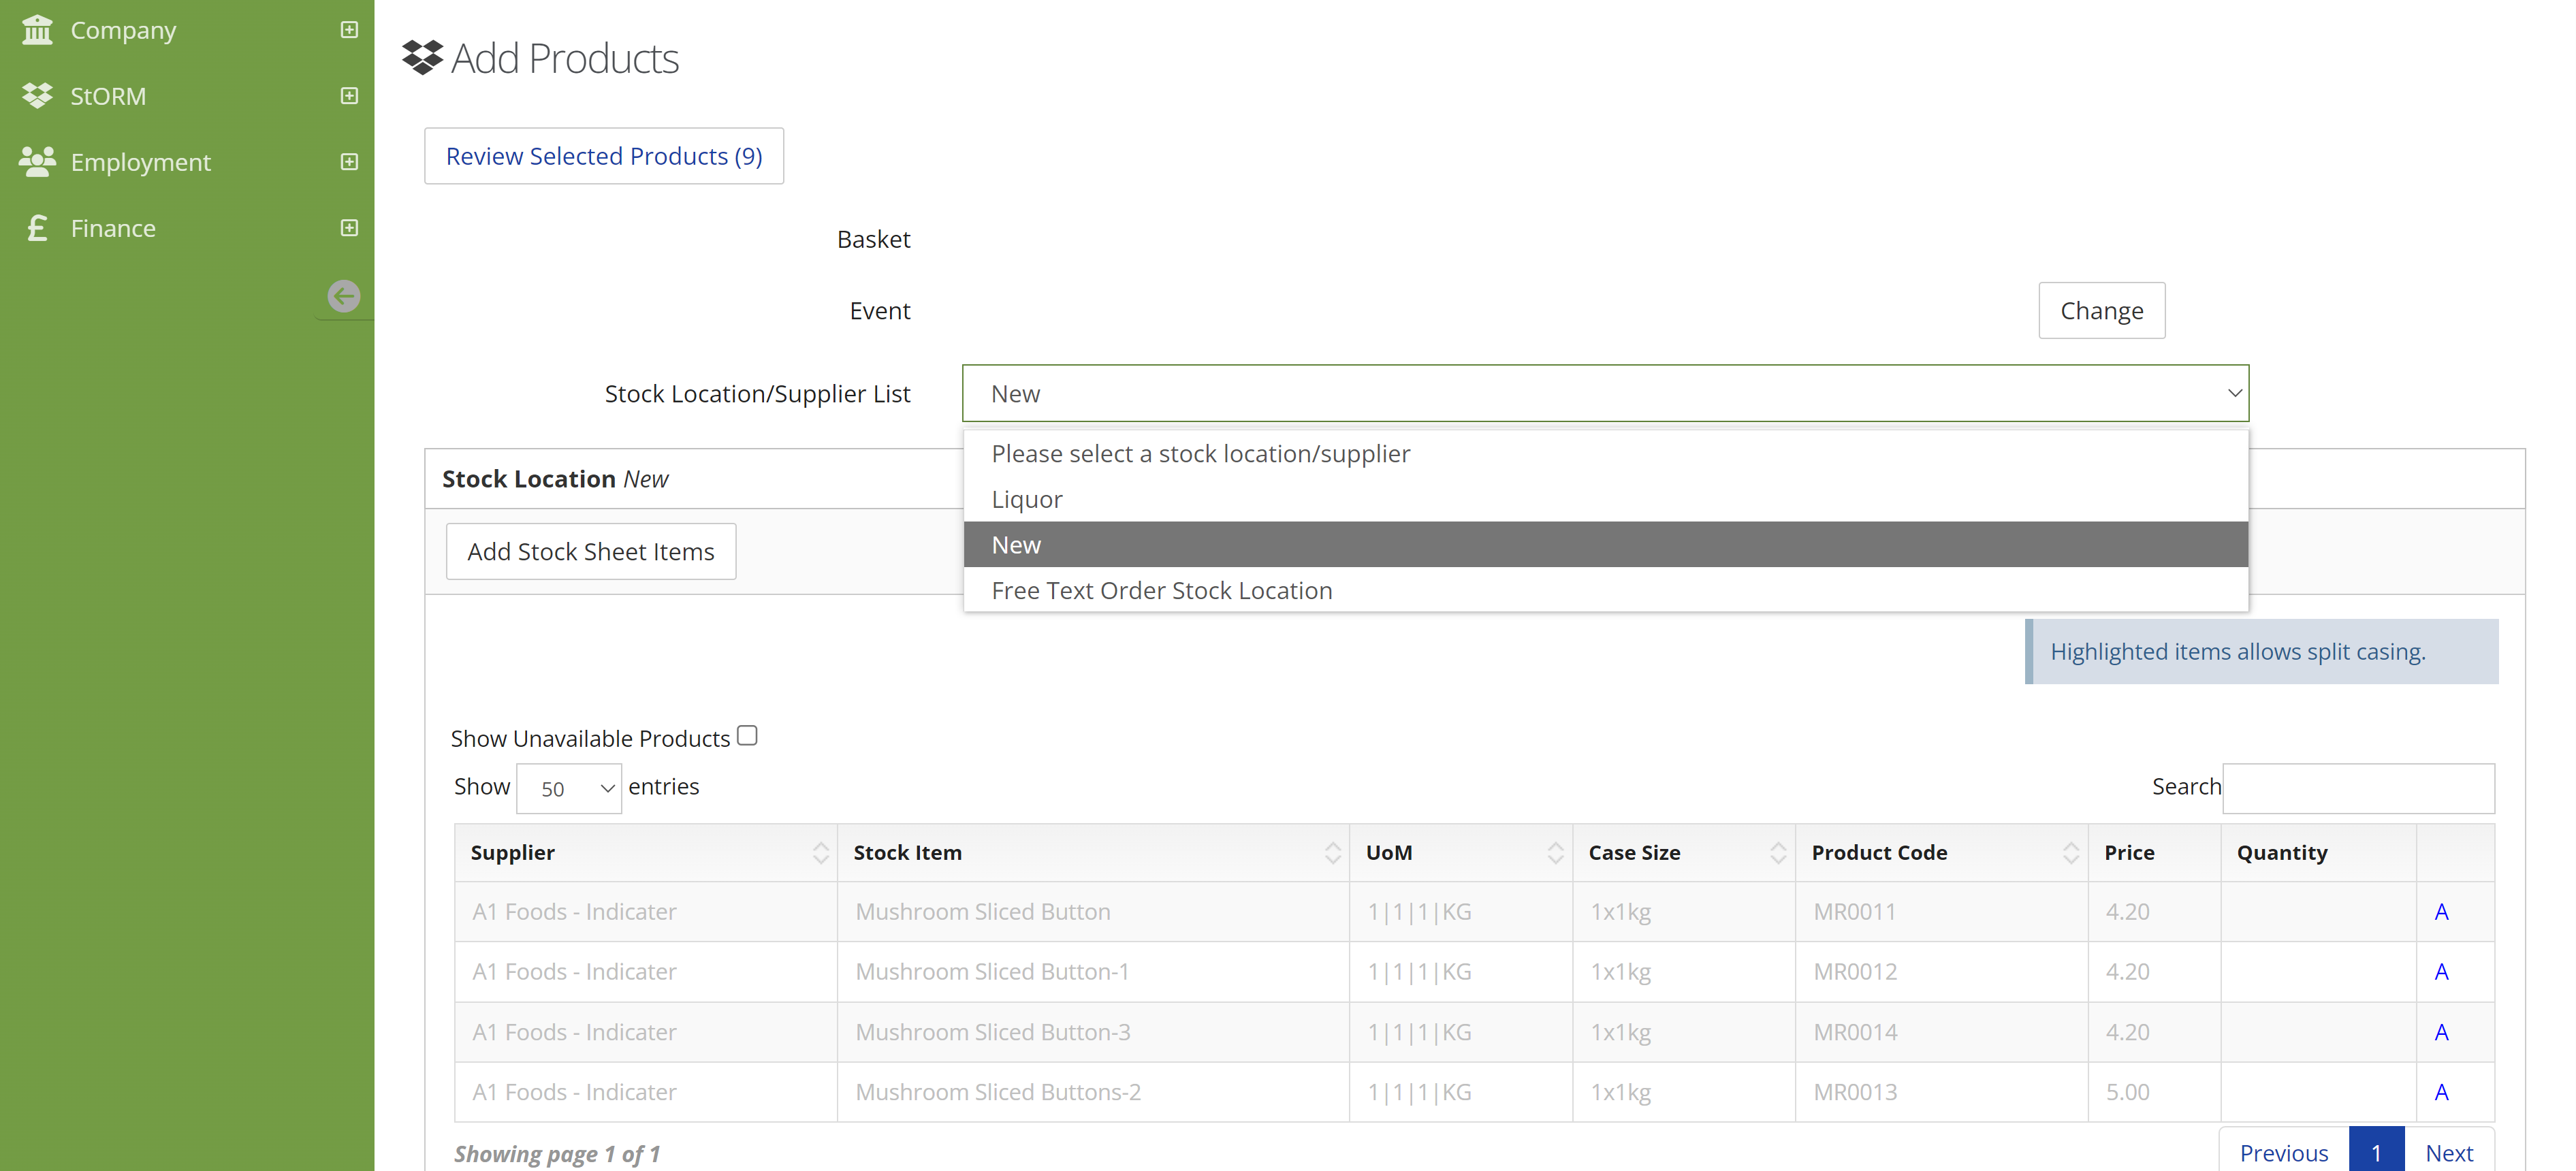The width and height of the screenshot is (2576, 1171).
Task: Sort the table by Stock Item column
Action: pos(1093,853)
